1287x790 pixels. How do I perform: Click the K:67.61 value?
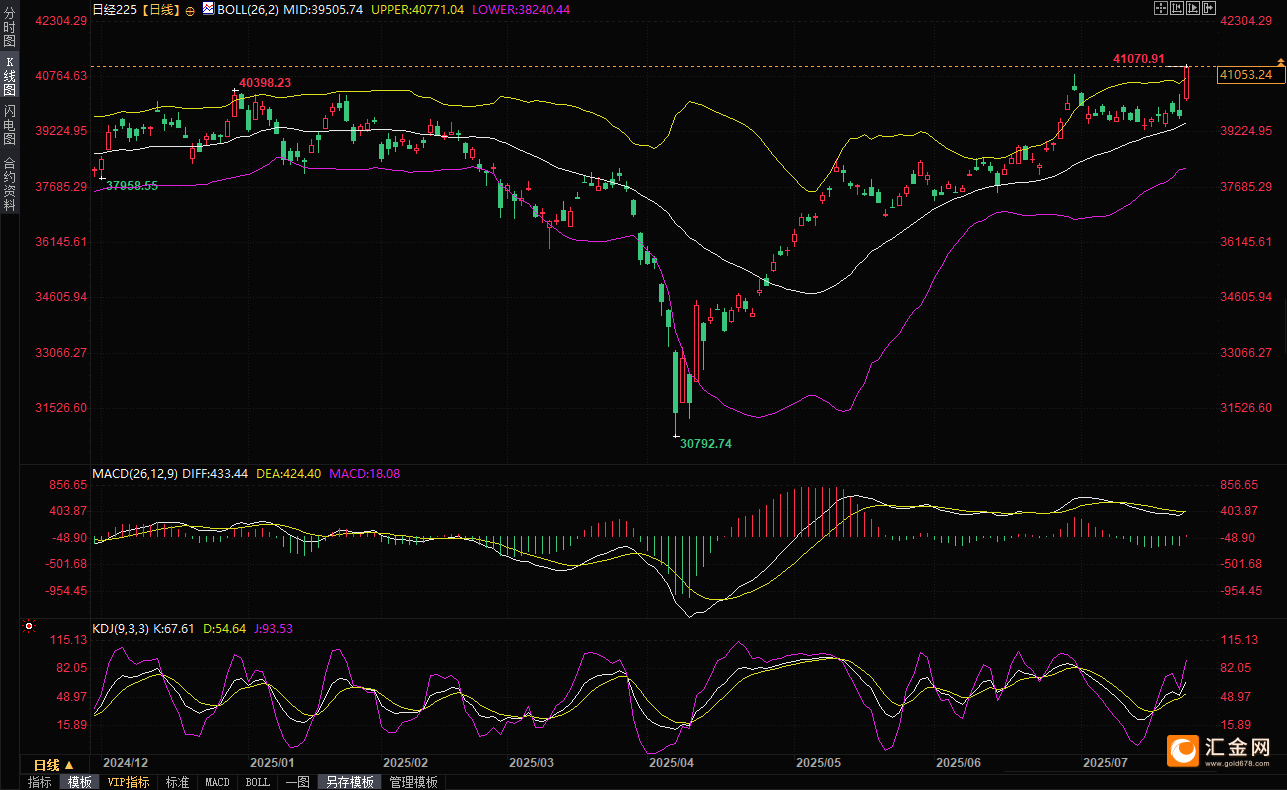174,628
